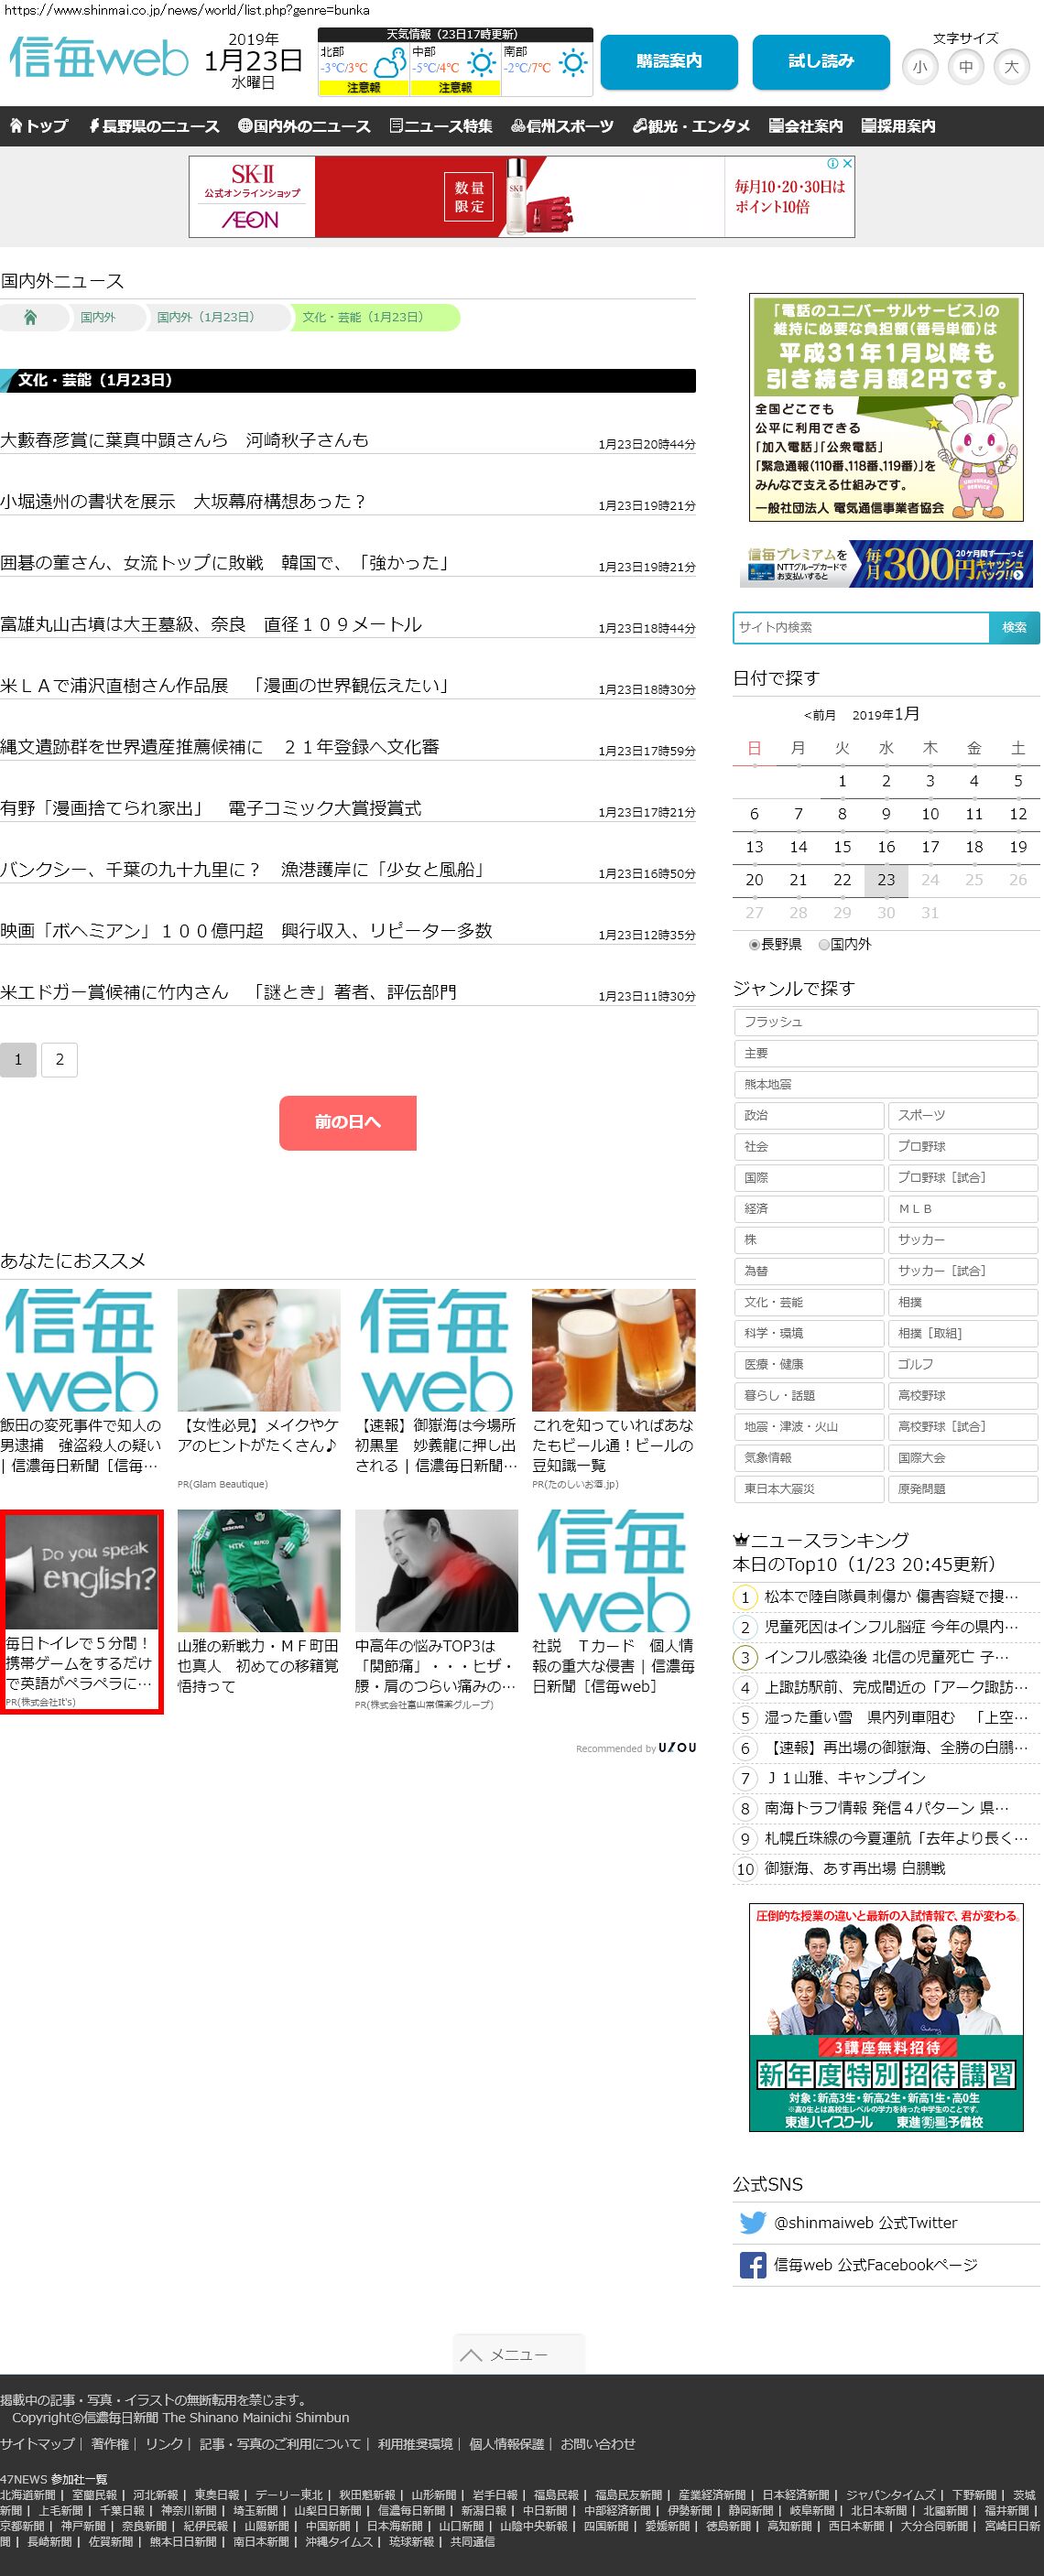Open the beer glasses article thumbnail
The width and height of the screenshot is (1044, 2576).
point(613,1350)
